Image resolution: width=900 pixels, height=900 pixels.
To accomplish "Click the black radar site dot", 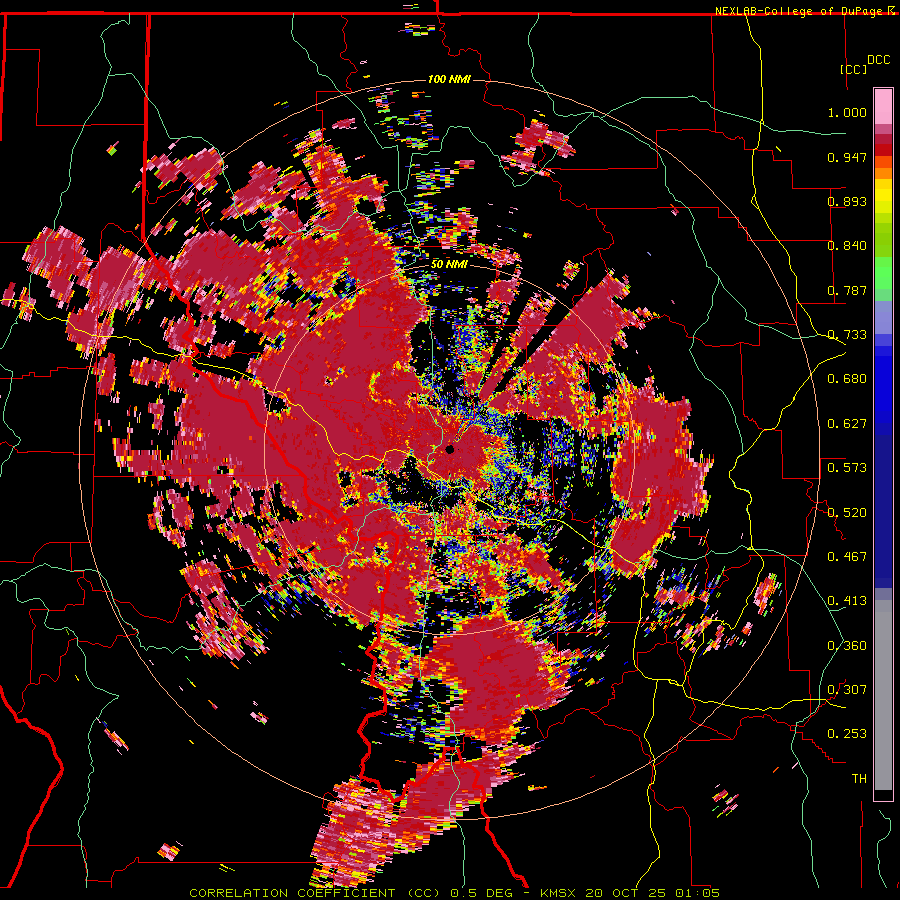I will tap(450, 449).
